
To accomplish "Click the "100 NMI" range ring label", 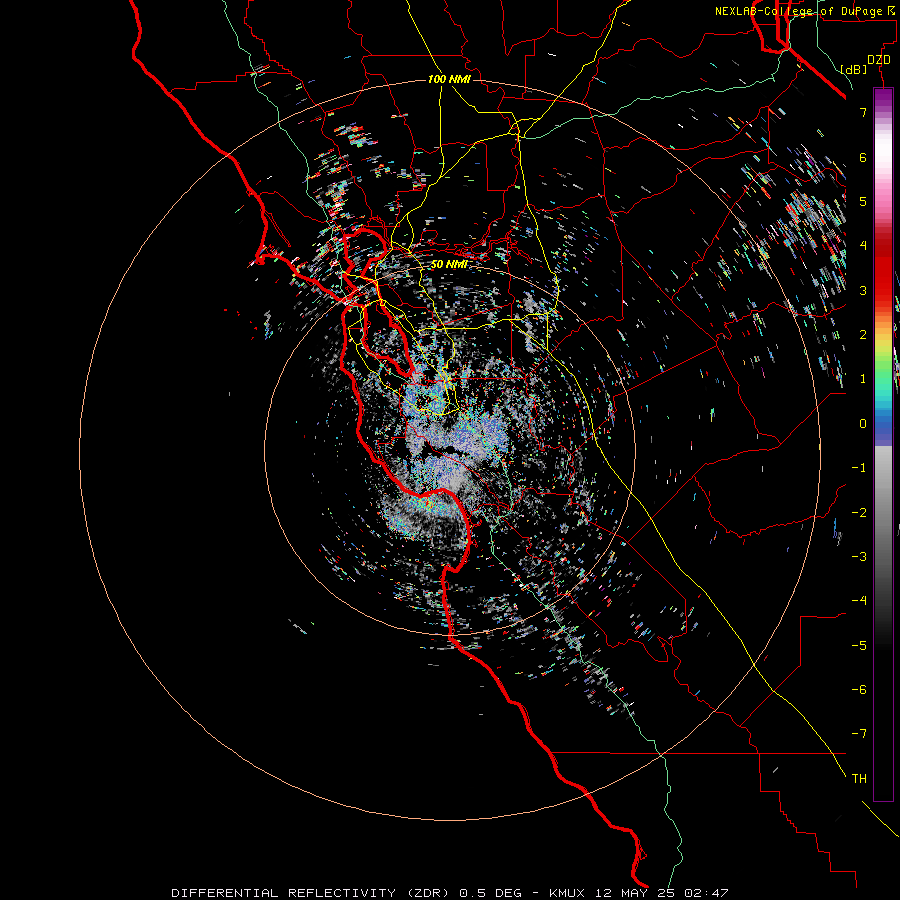I will pos(449,79).
